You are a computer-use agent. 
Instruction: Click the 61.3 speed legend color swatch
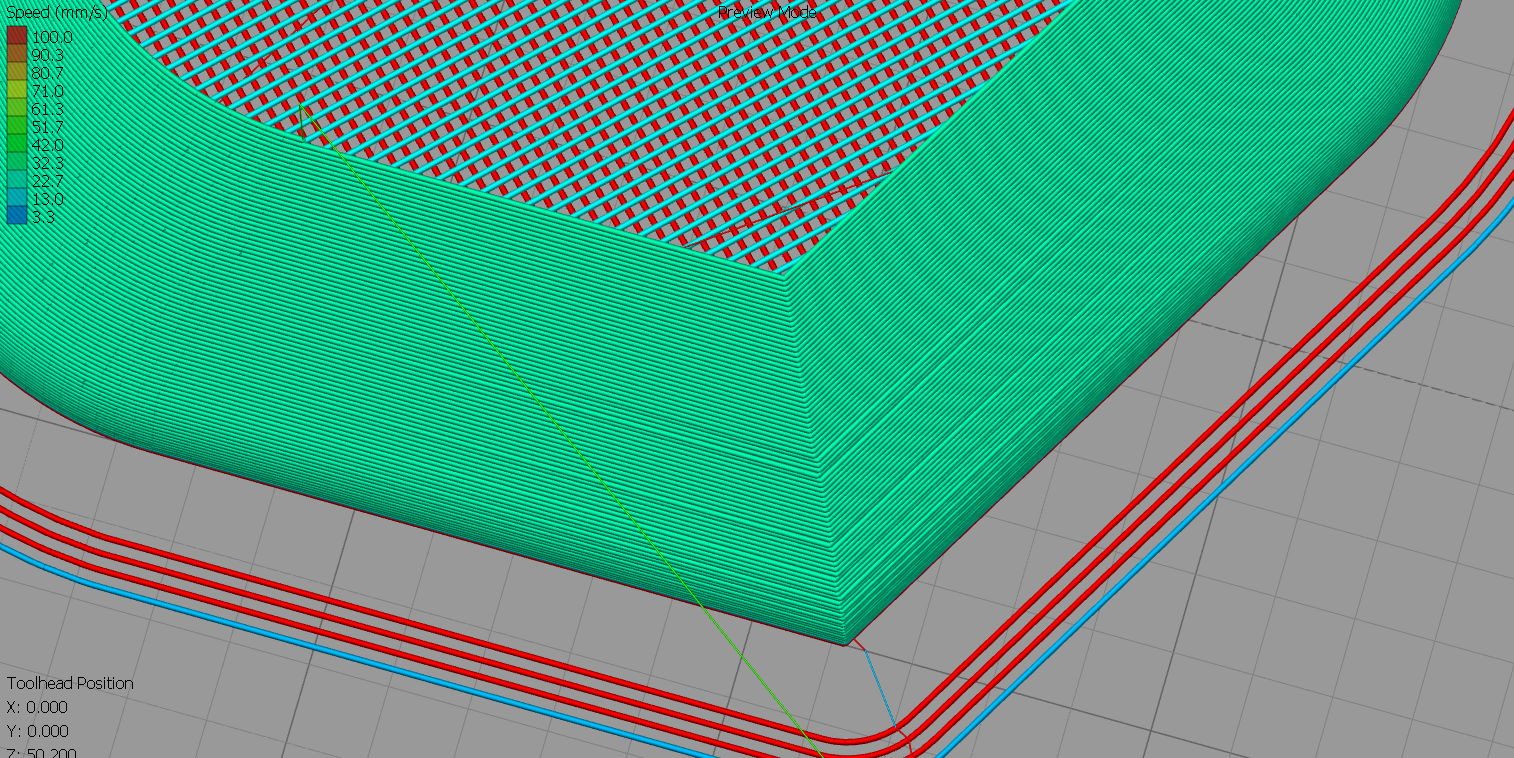point(17,109)
